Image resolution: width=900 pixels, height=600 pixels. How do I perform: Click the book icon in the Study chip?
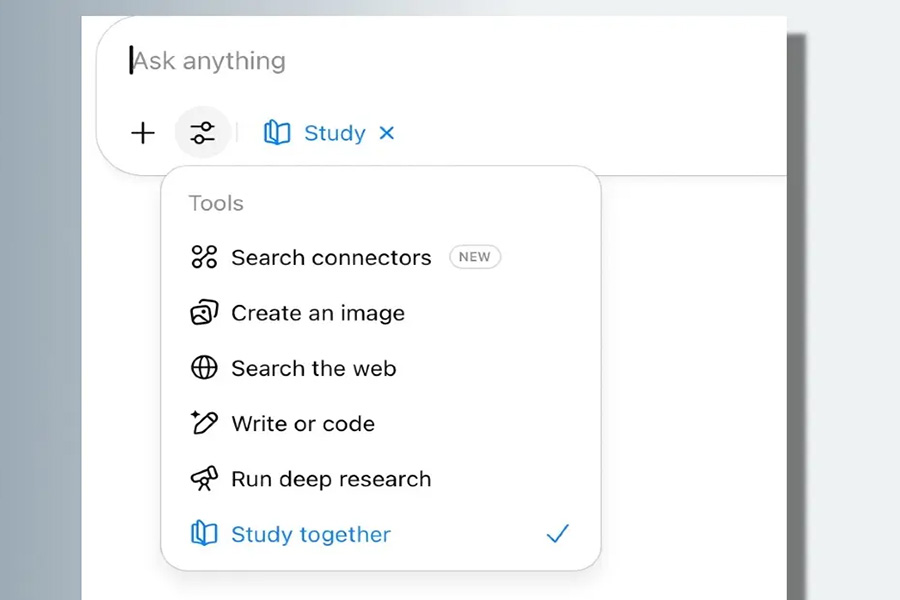[x=277, y=133]
